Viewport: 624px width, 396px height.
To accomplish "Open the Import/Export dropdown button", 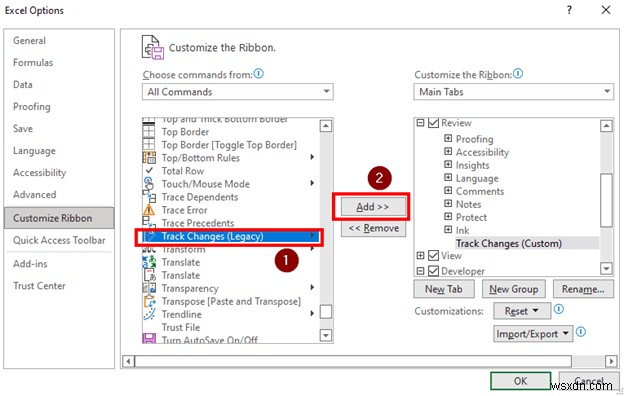I will point(533,334).
